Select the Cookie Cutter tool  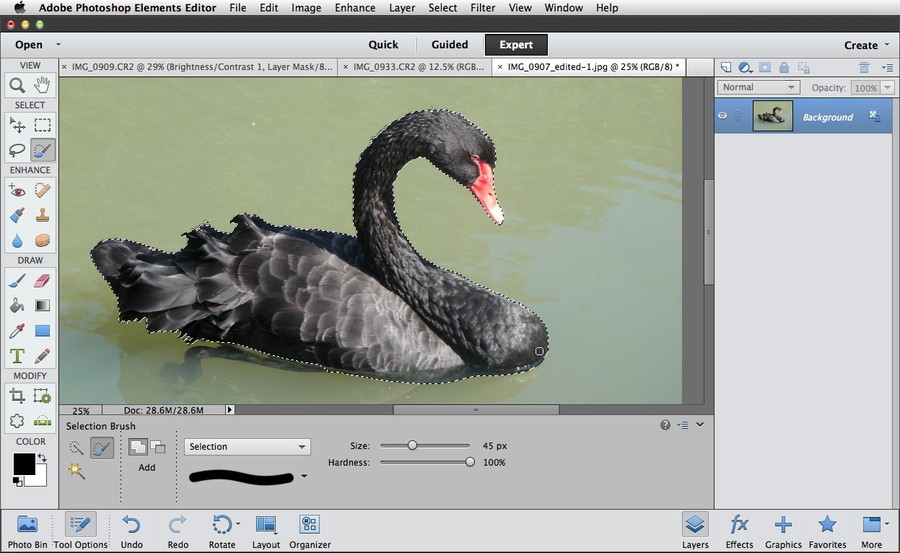17,421
